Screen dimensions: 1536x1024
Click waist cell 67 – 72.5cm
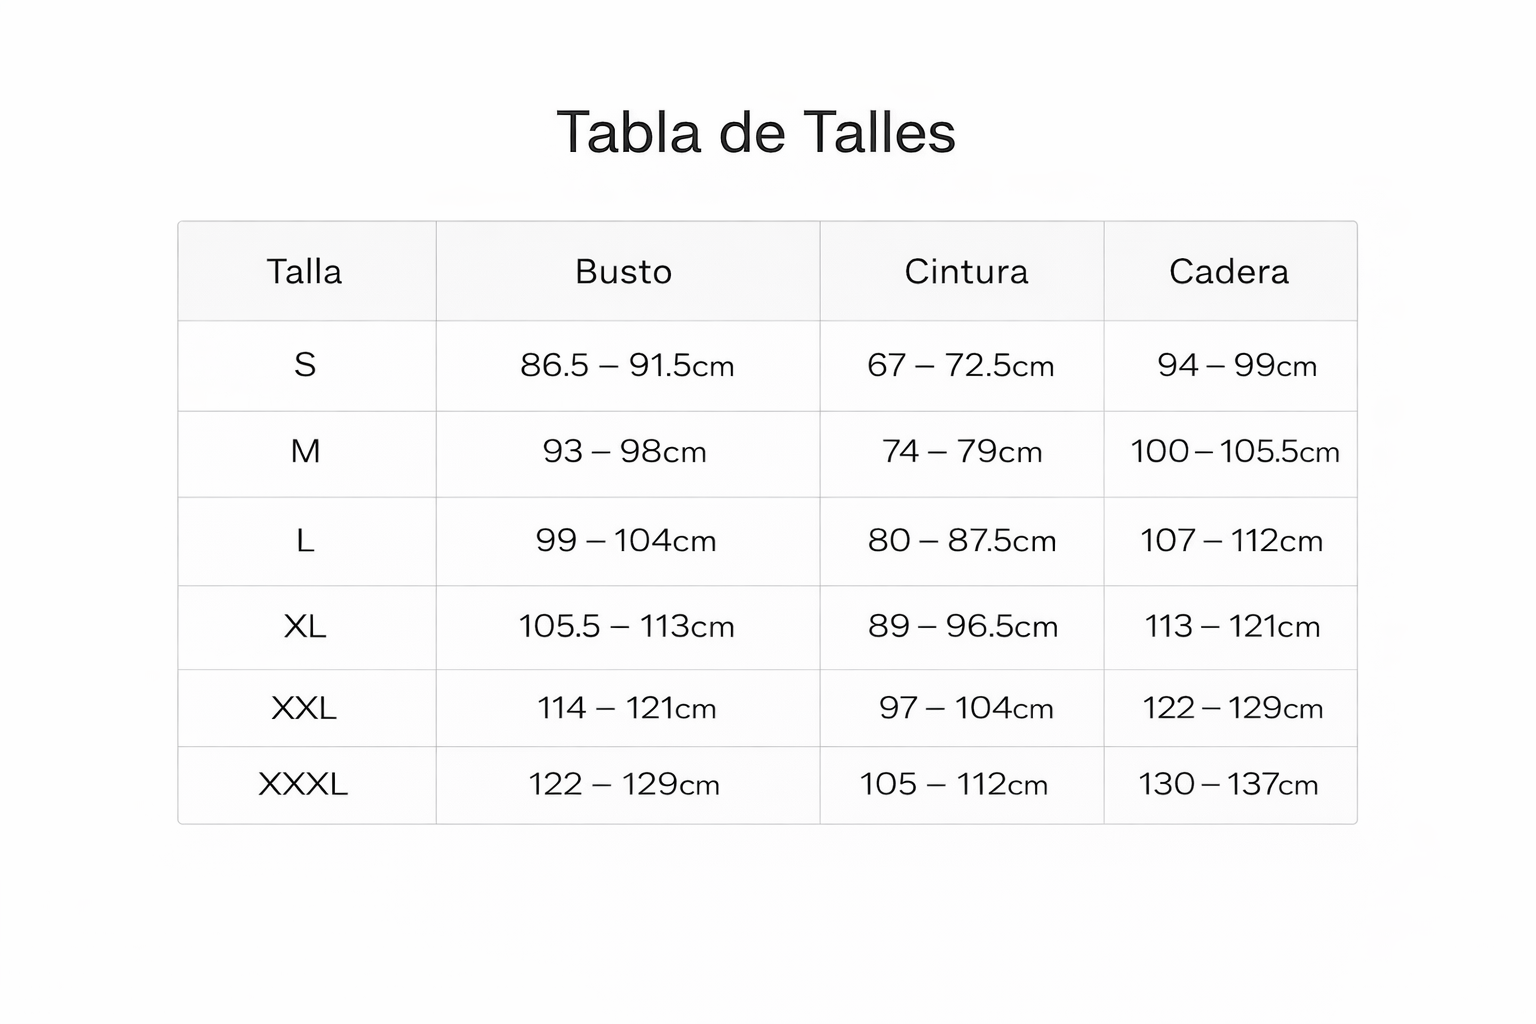click(961, 366)
